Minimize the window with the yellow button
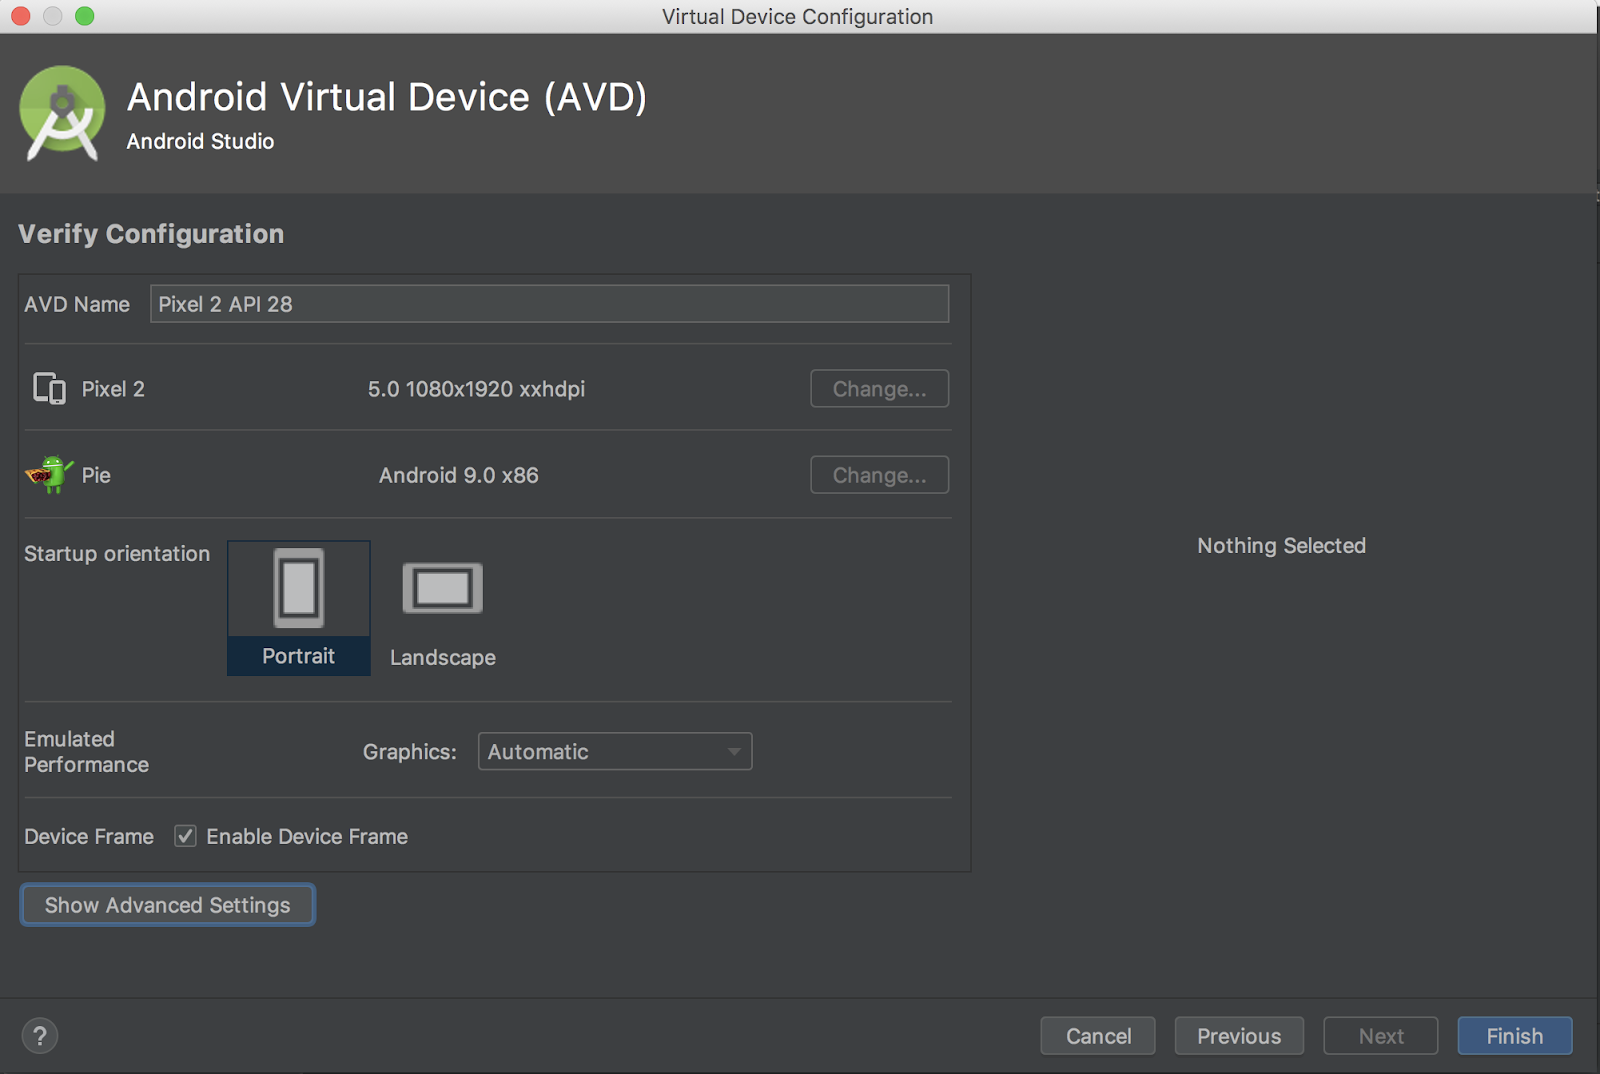This screenshot has height=1074, width=1600. [53, 16]
